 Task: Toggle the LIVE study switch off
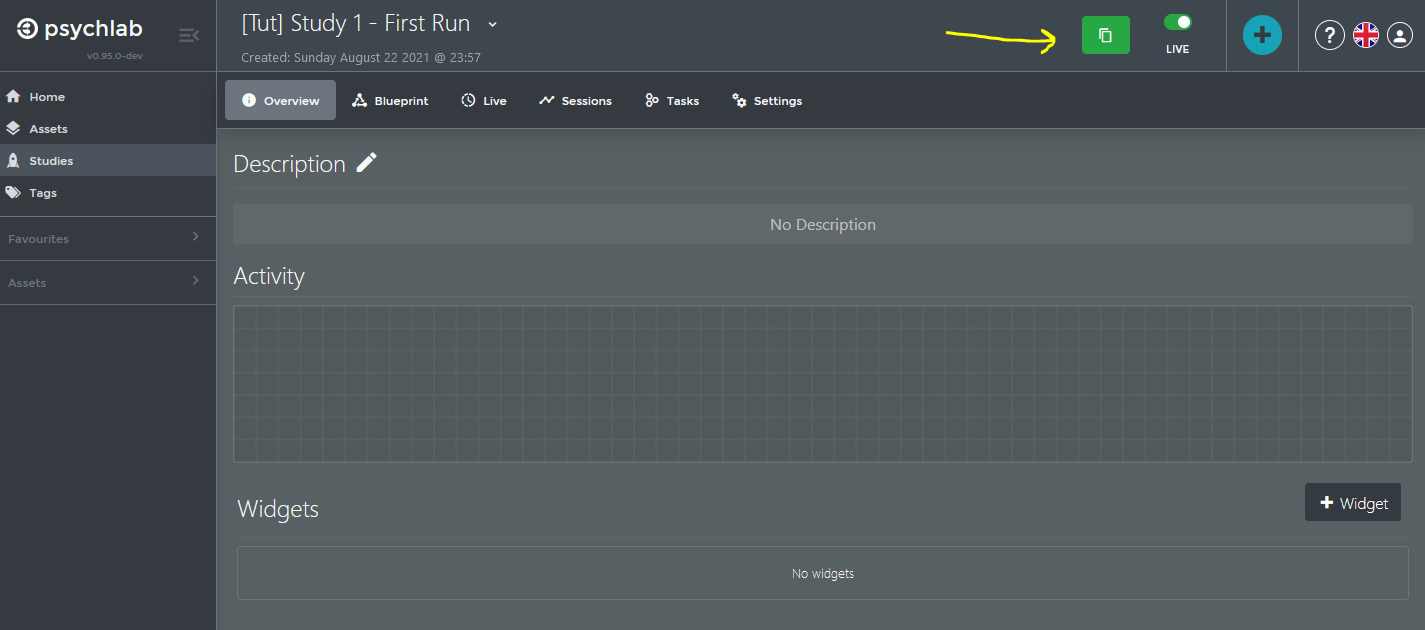click(x=1177, y=22)
